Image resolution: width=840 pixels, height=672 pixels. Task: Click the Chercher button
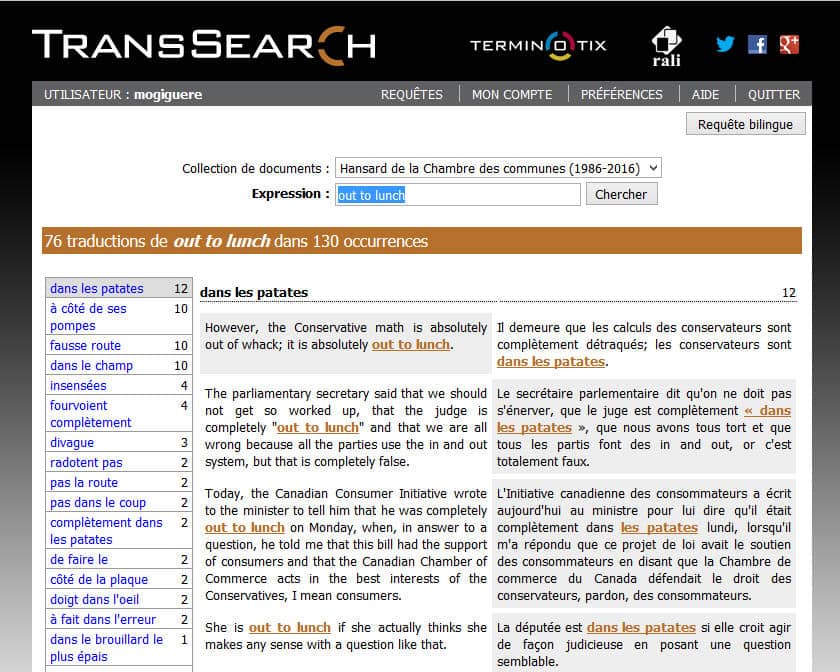coord(621,194)
